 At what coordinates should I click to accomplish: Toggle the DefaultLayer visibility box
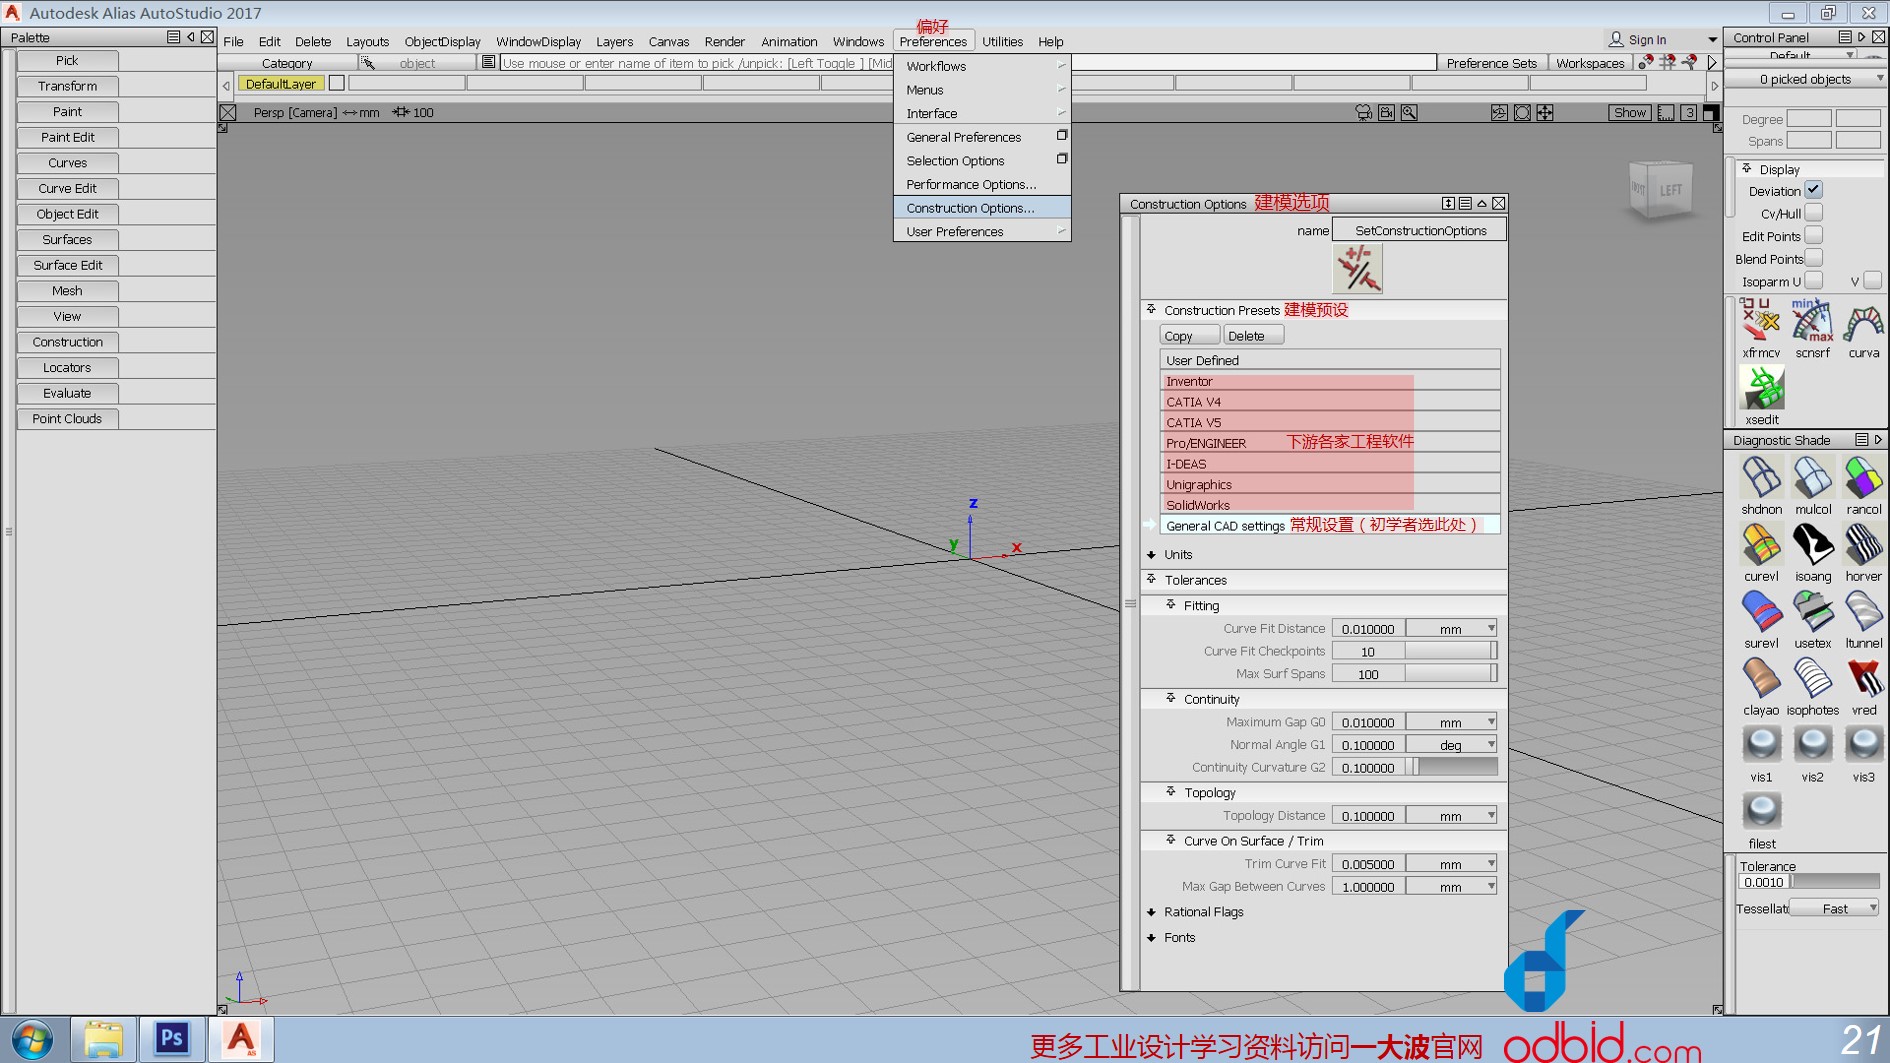coord(337,83)
